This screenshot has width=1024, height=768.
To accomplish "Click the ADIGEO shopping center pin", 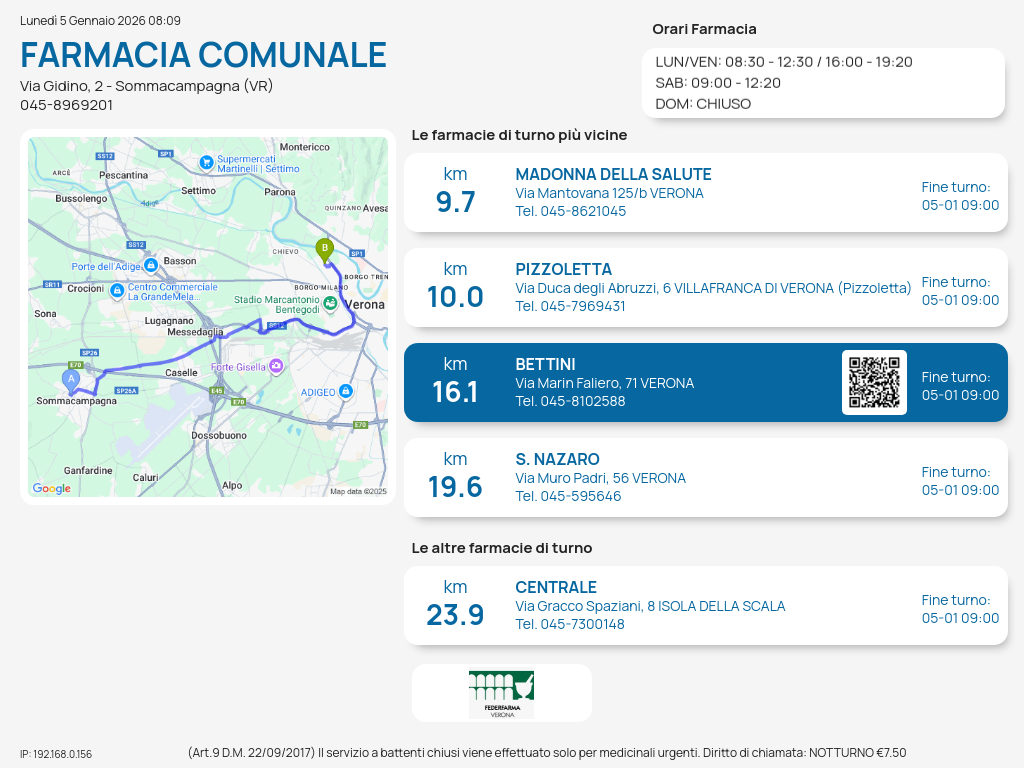I will [x=346, y=391].
